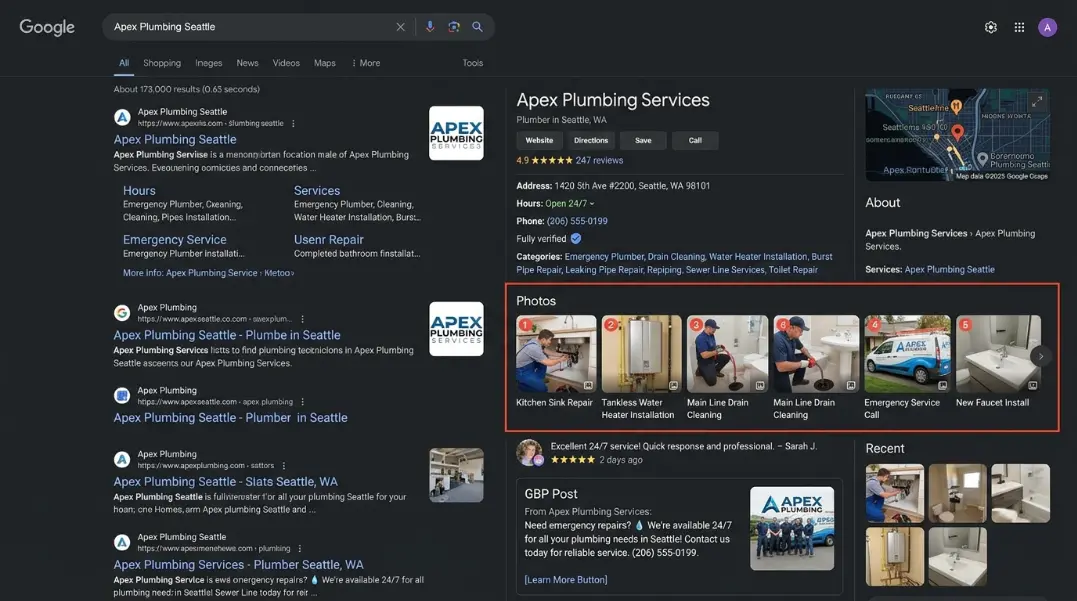The image size is (1077, 601).
Task: Open warehouse thumbnail beside Slats Seattle result
Action: 456,475
